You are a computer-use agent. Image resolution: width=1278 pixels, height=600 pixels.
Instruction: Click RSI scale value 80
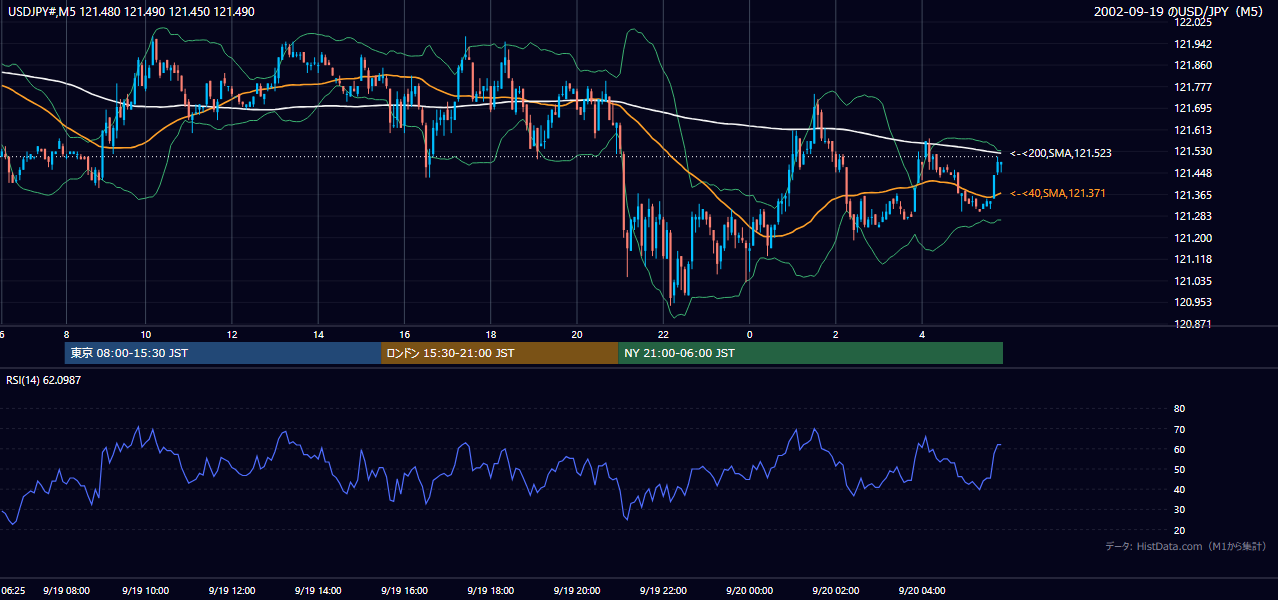[1179, 409]
